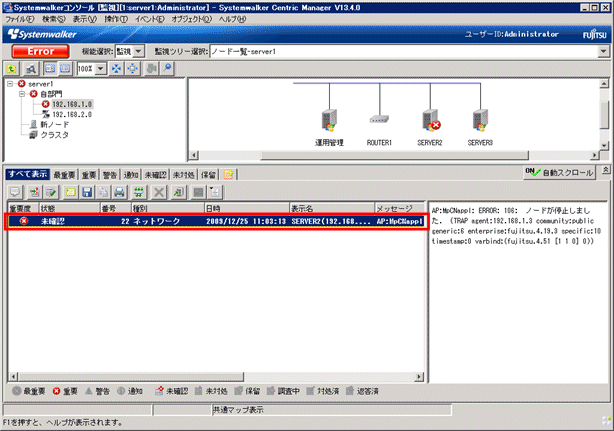Open the 表示(V) menu
The image size is (614, 431).
click(x=85, y=19)
